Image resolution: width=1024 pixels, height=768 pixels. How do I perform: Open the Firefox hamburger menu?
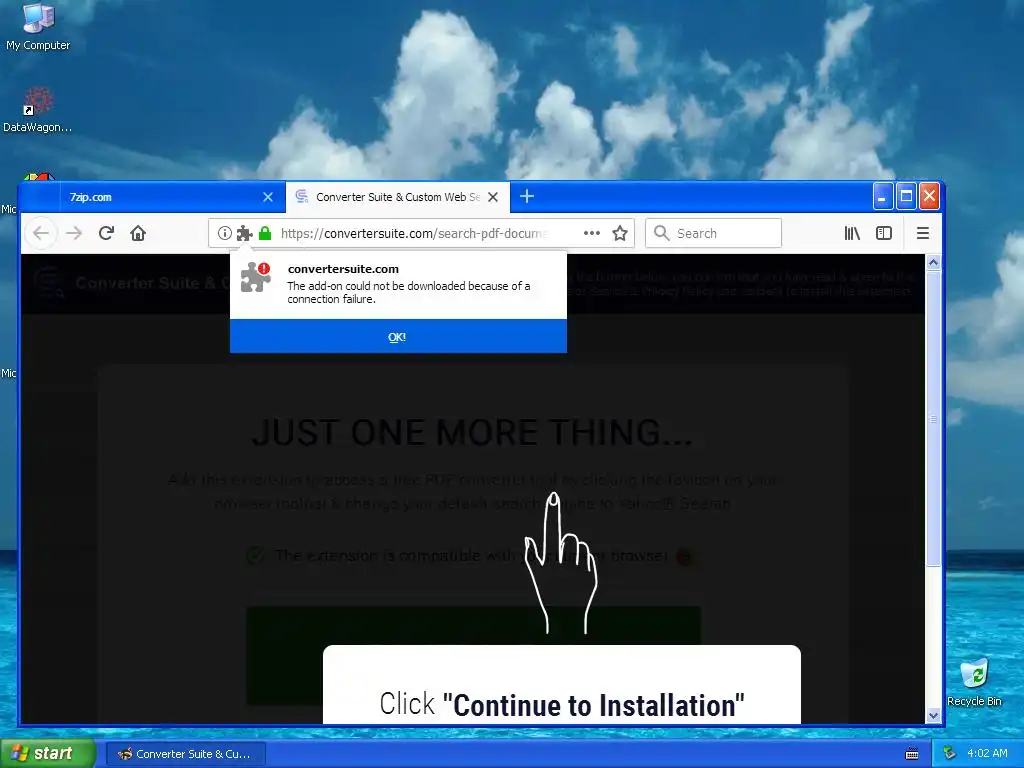pyautogui.click(x=923, y=233)
